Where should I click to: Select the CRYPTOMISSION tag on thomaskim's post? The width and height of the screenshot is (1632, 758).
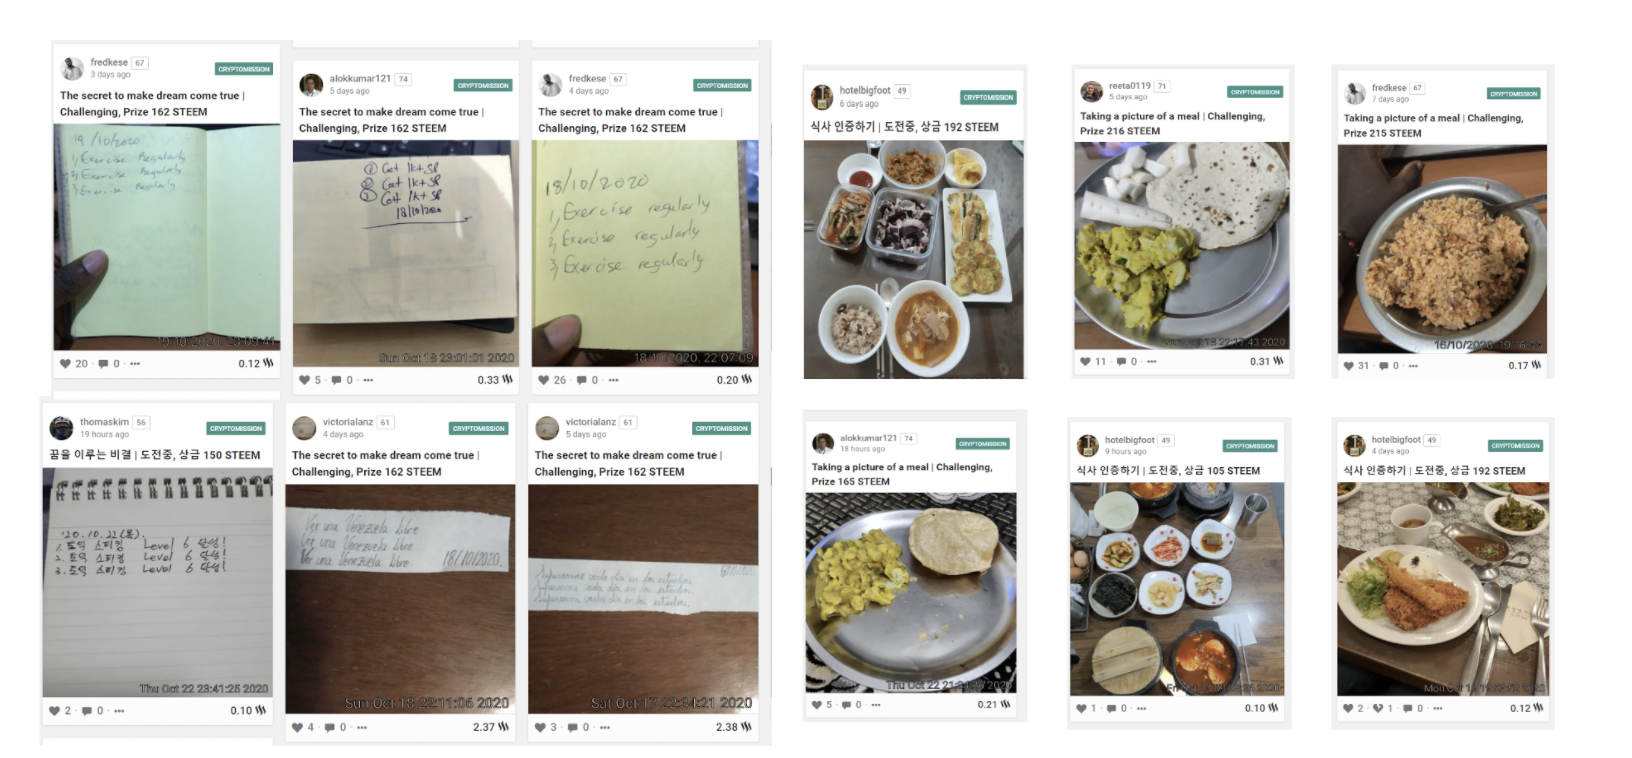236,428
